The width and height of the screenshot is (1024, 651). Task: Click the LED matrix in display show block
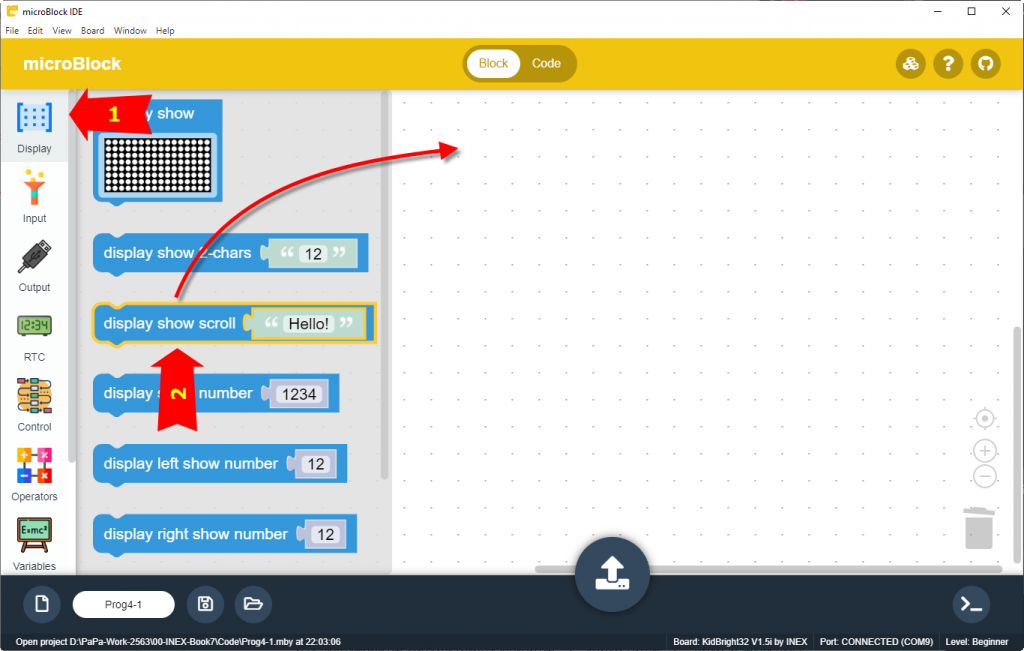tap(157, 165)
